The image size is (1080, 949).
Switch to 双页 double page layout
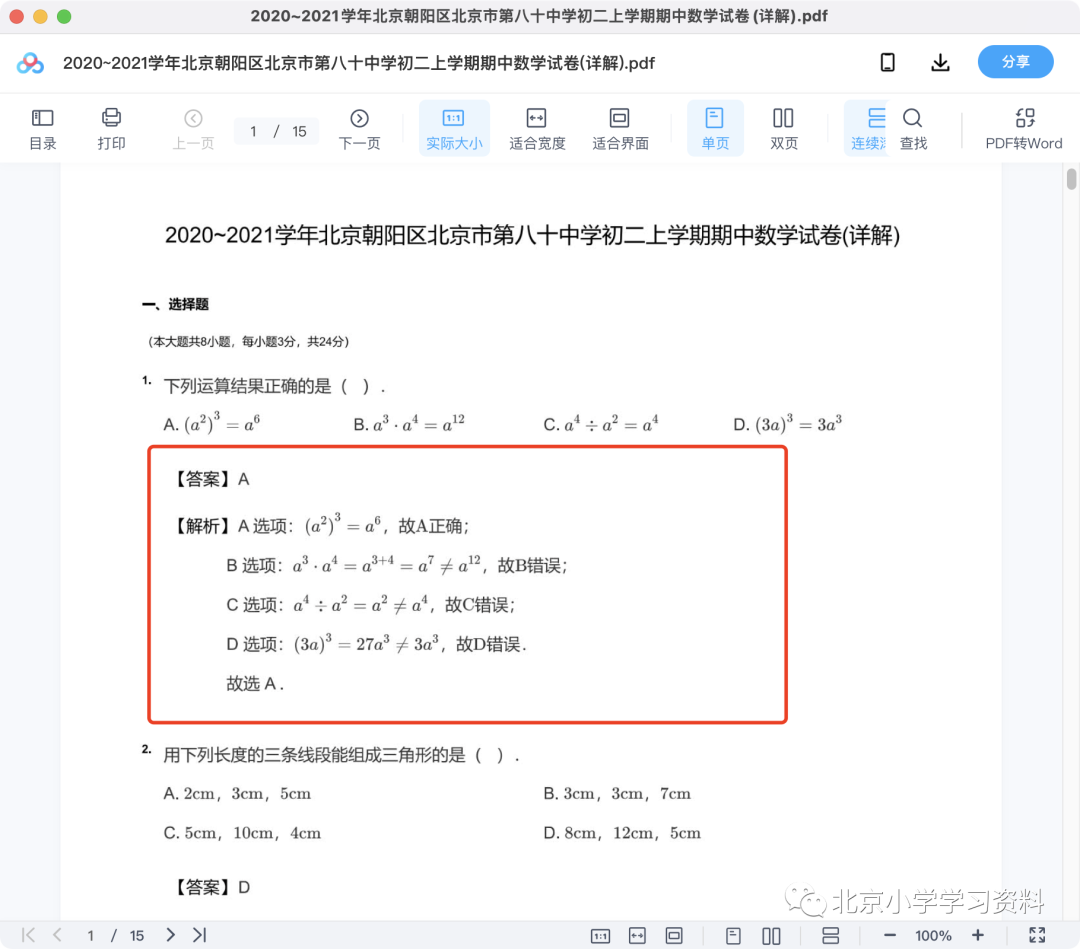coord(783,129)
